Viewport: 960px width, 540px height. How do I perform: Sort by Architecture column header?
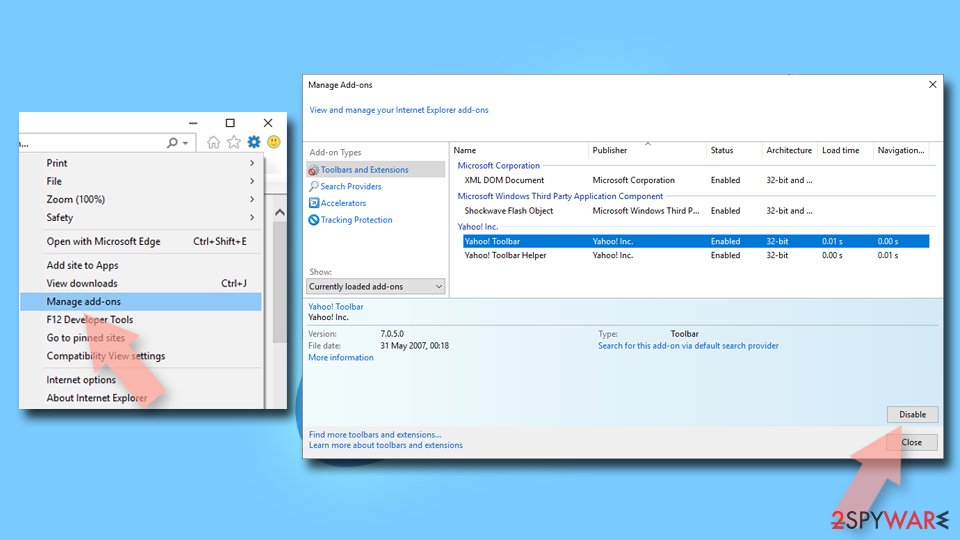pyautogui.click(x=789, y=150)
